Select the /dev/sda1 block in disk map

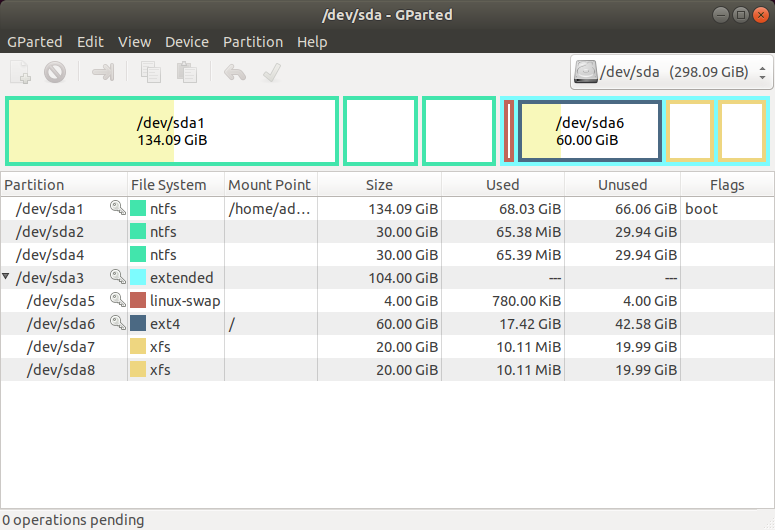pyautogui.click(x=171, y=131)
